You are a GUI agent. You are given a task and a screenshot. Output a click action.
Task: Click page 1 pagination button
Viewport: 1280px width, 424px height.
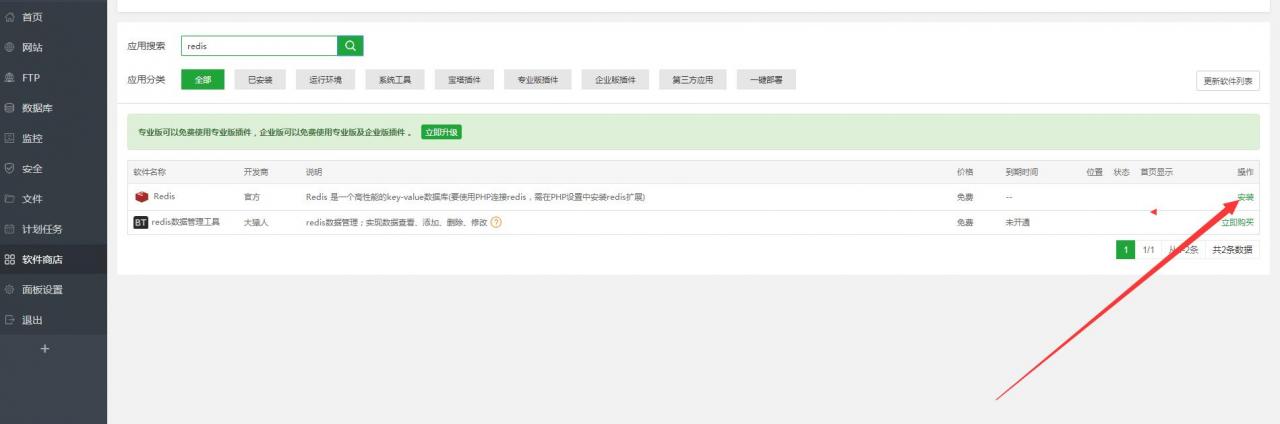1126,250
